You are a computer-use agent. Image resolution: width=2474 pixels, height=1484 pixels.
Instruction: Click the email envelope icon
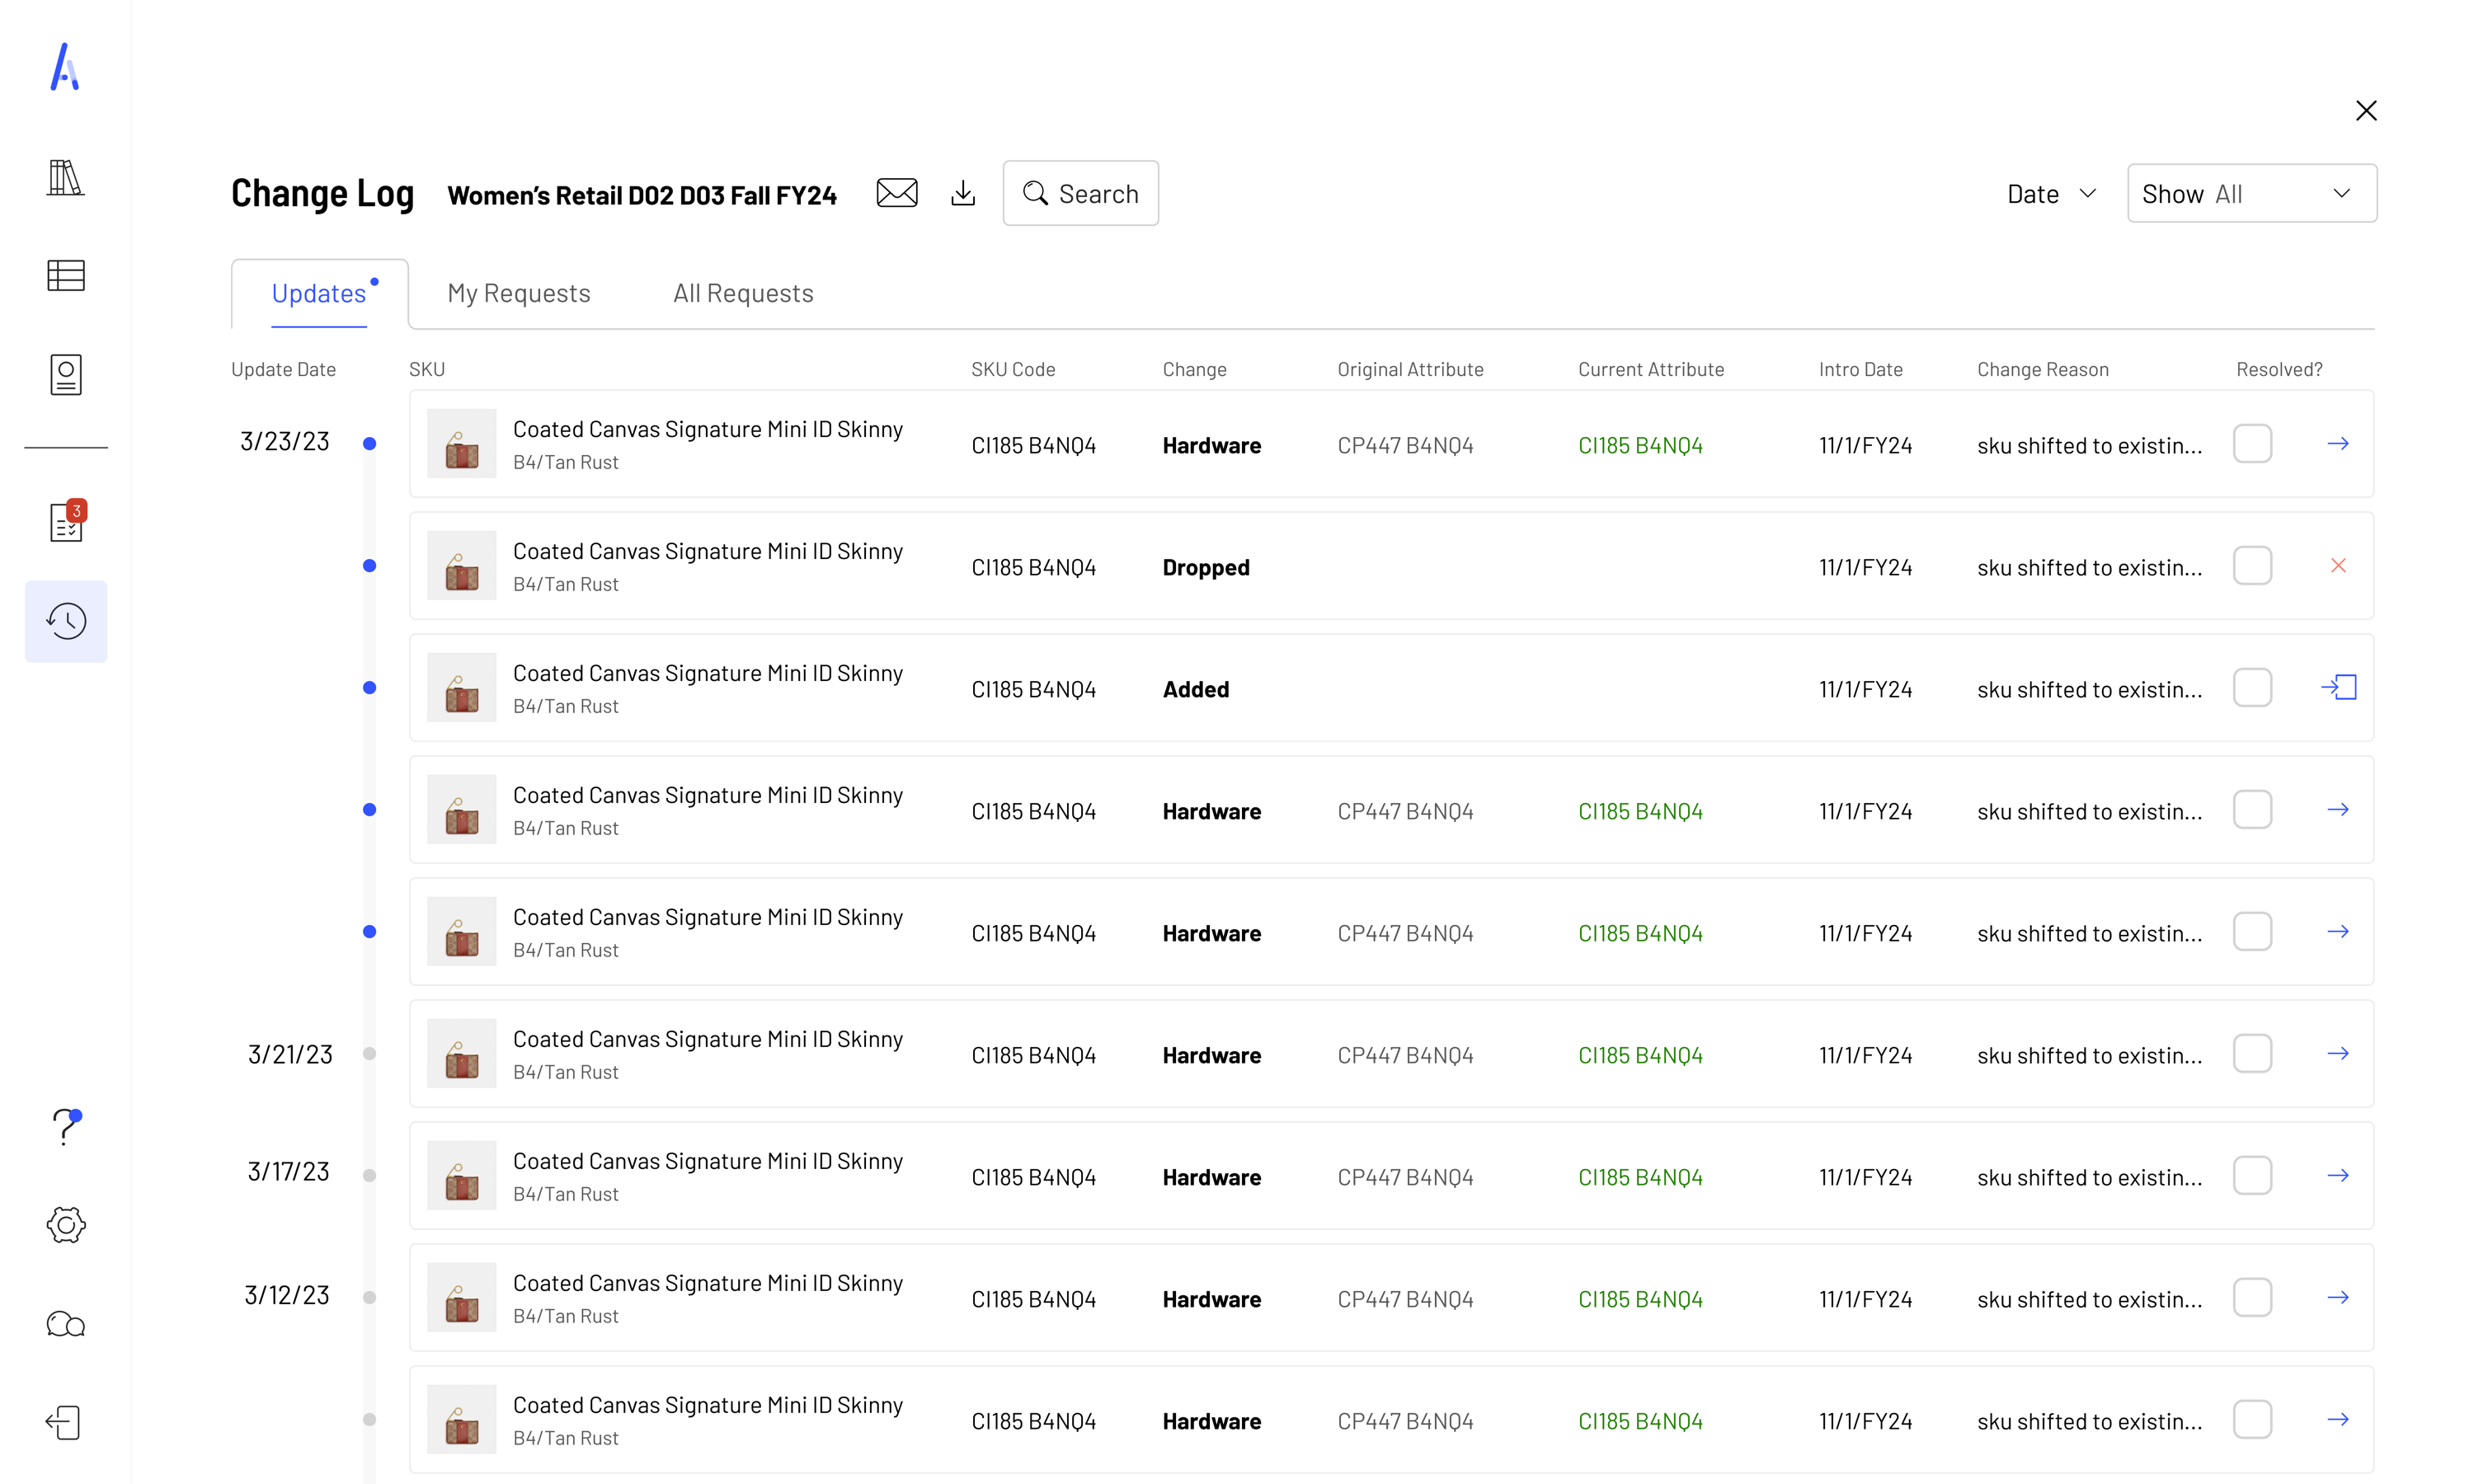[x=896, y=193]
